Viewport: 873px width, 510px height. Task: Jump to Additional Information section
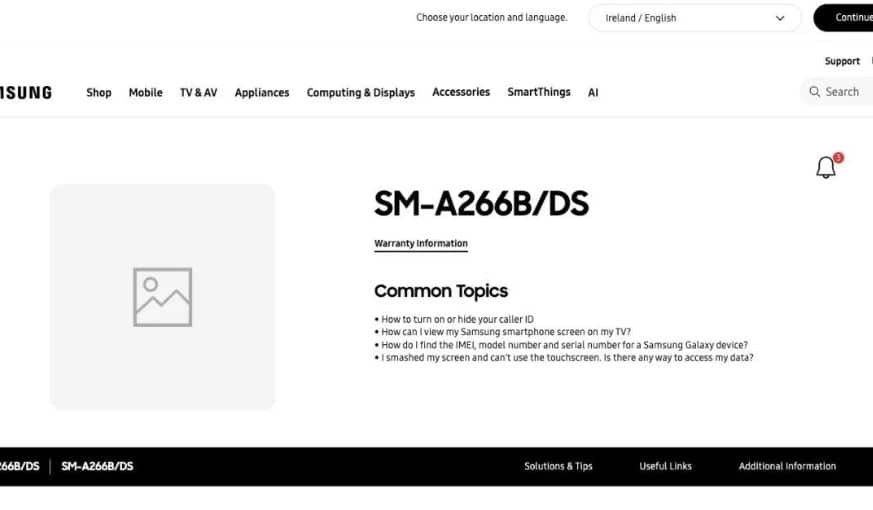point(787,466)
